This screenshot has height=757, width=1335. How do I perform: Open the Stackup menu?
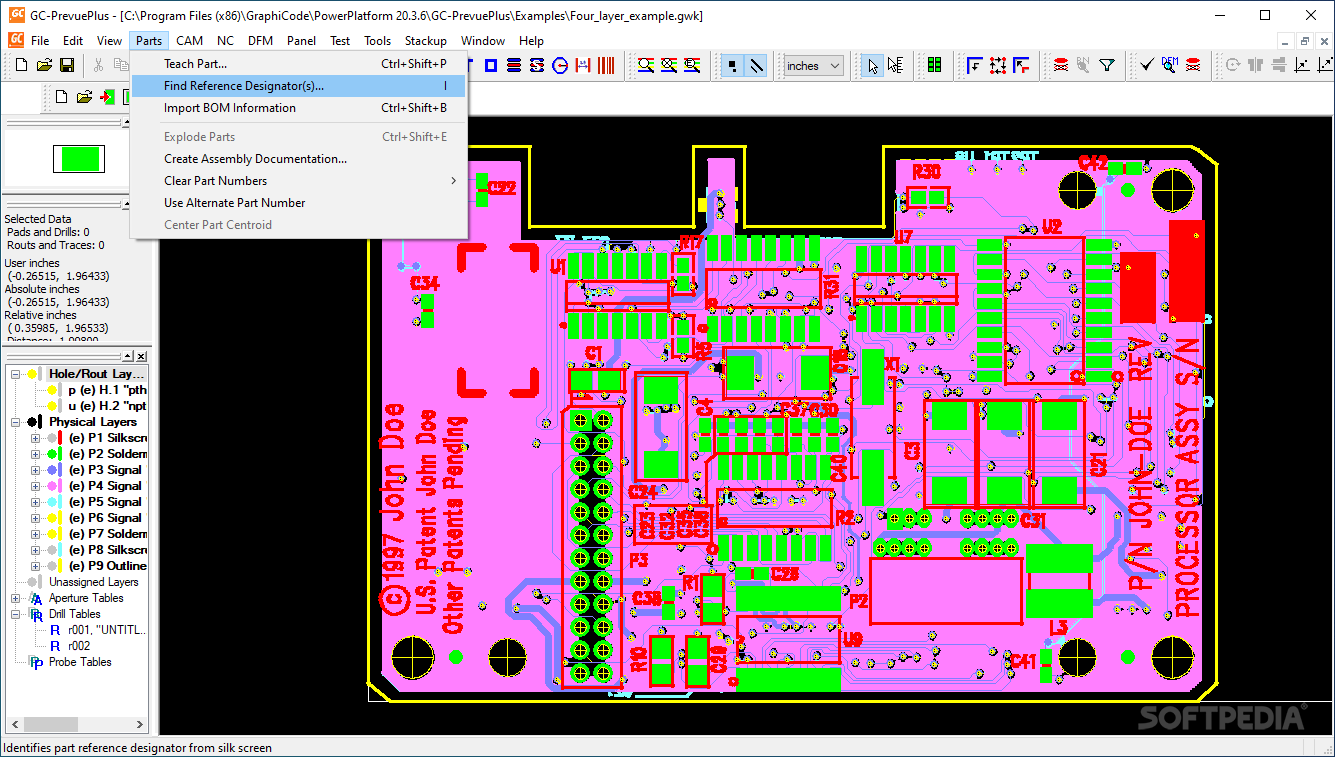pyautogui.click(x=425, y=41)
